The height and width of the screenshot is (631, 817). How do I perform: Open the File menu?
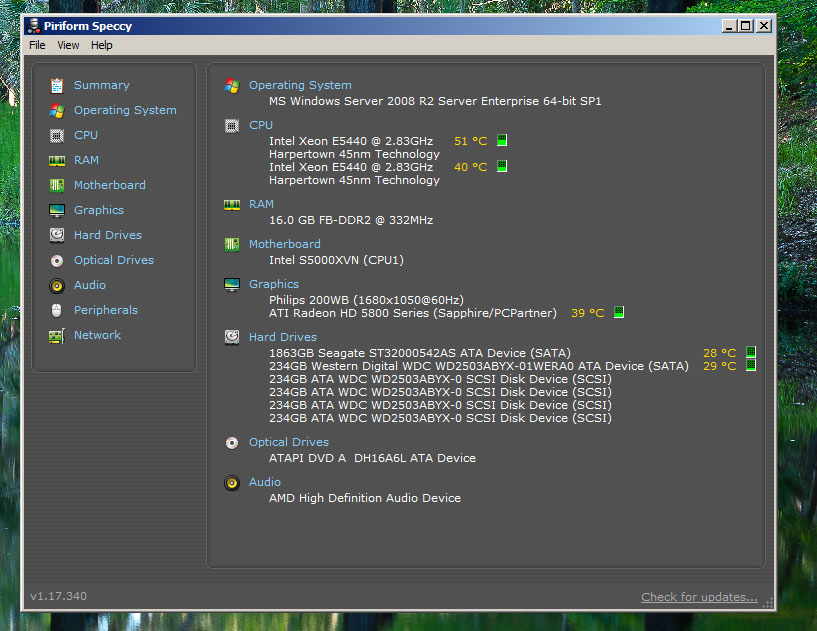coord(37,45)
